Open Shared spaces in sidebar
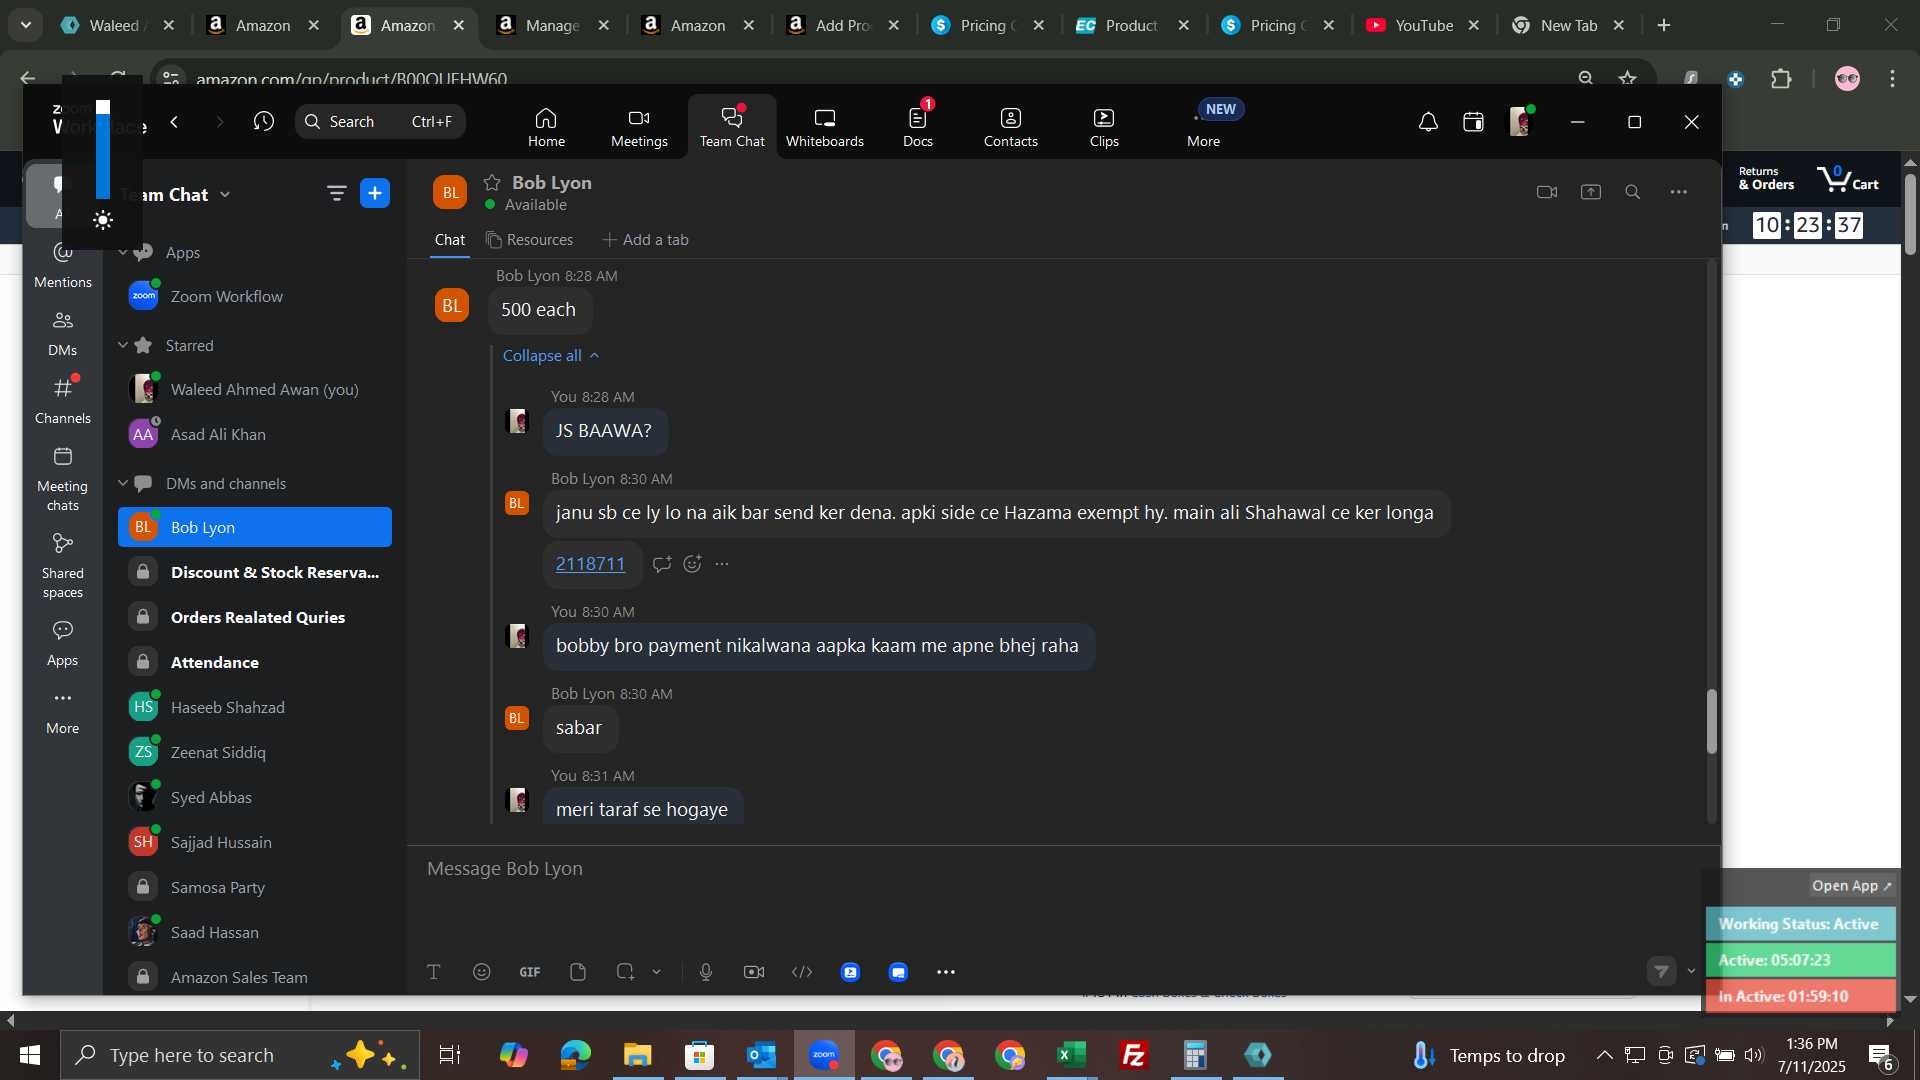The image size is (1920, 1080). (x=62, y=566)
